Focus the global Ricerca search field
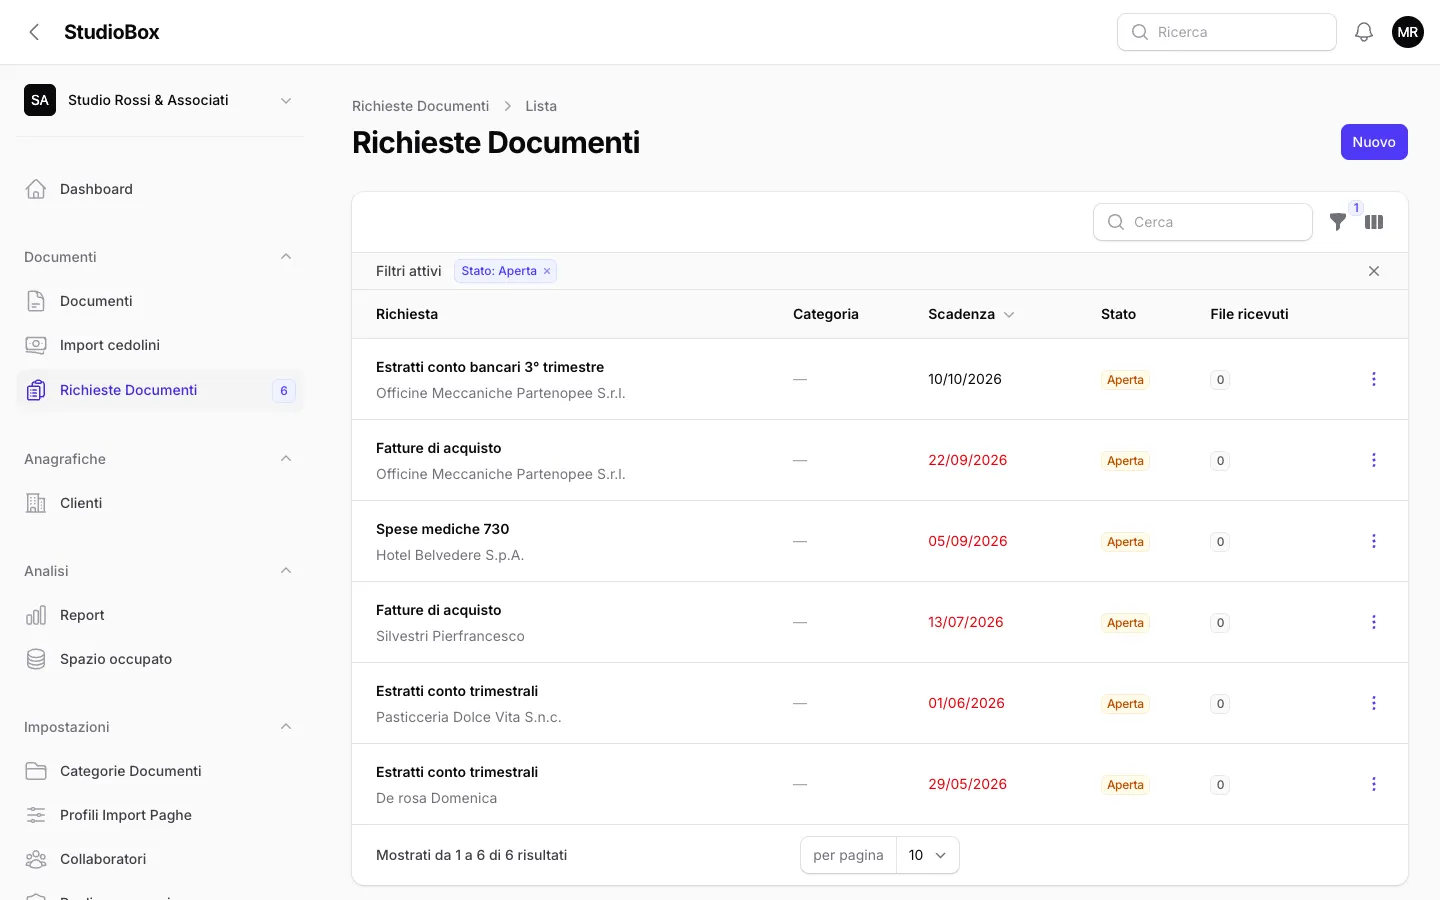Screen dimensions: 1440x900 (x=1227, y=32)
